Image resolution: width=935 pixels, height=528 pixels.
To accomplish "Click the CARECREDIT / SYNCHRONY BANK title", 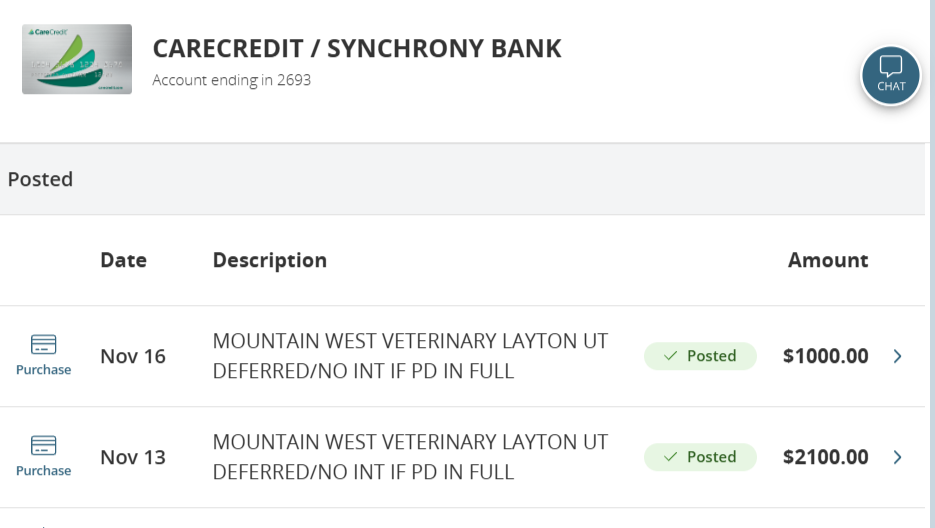I will click(357, 48).
